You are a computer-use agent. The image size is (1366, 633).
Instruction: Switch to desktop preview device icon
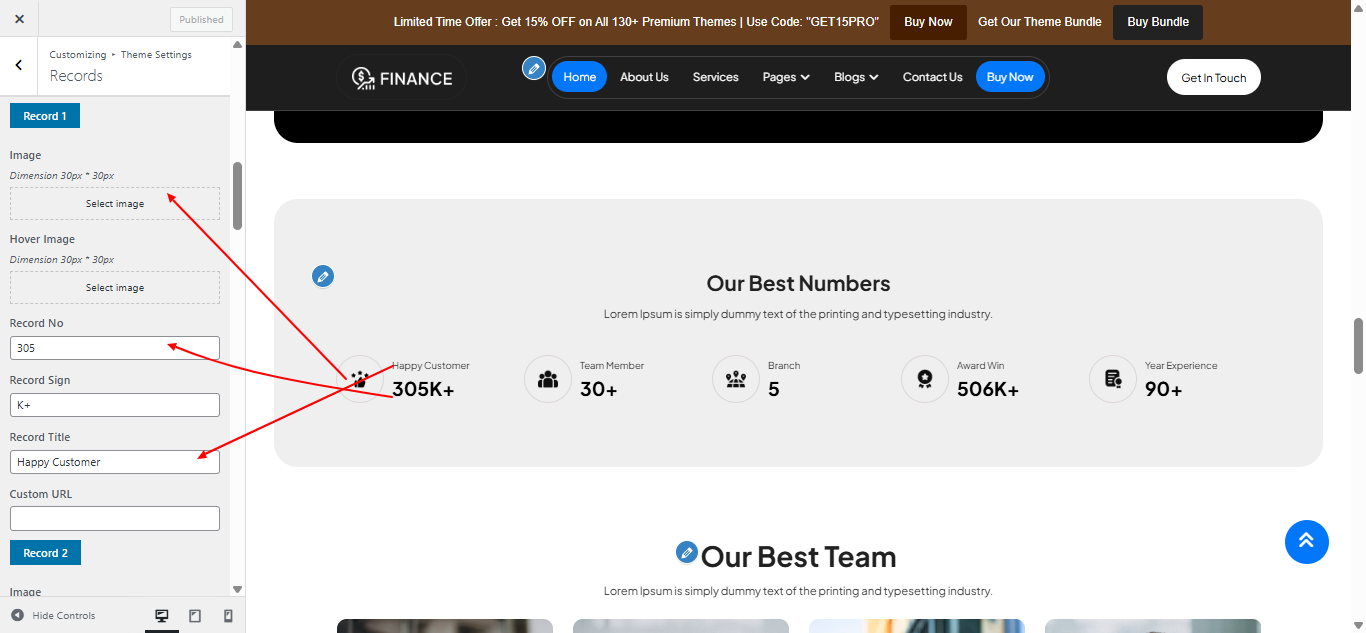pos(162,616)
